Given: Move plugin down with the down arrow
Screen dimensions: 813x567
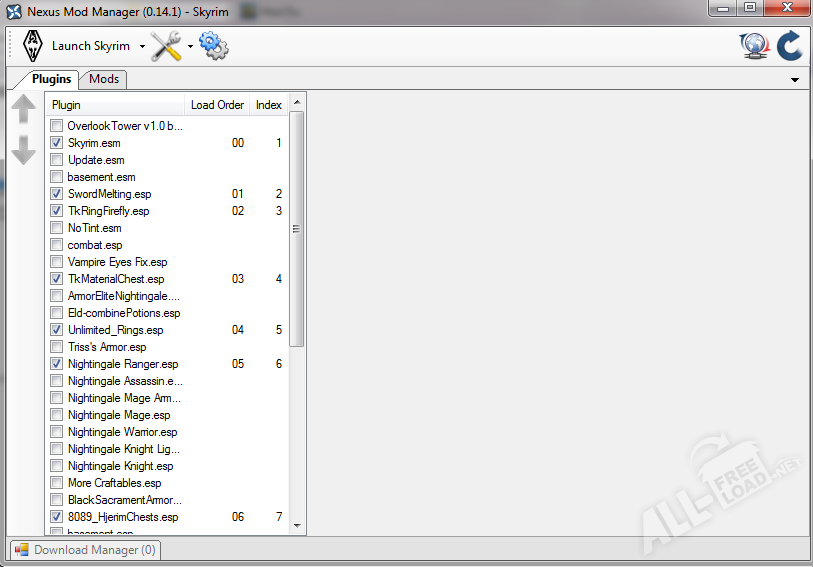Looking at the screenshot, I should coord(24,150).
